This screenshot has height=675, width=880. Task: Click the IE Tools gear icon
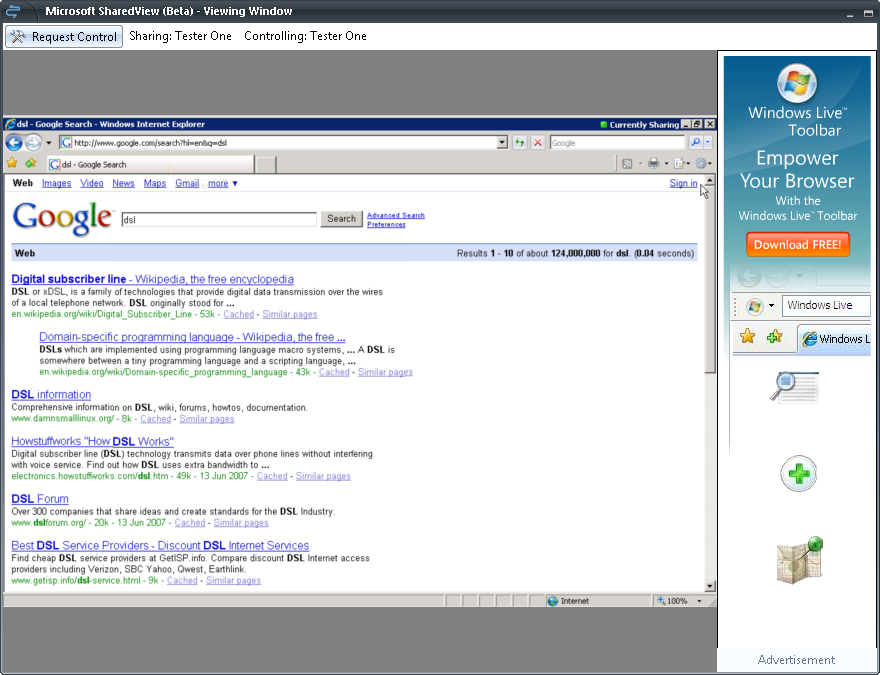coord(700,163)
